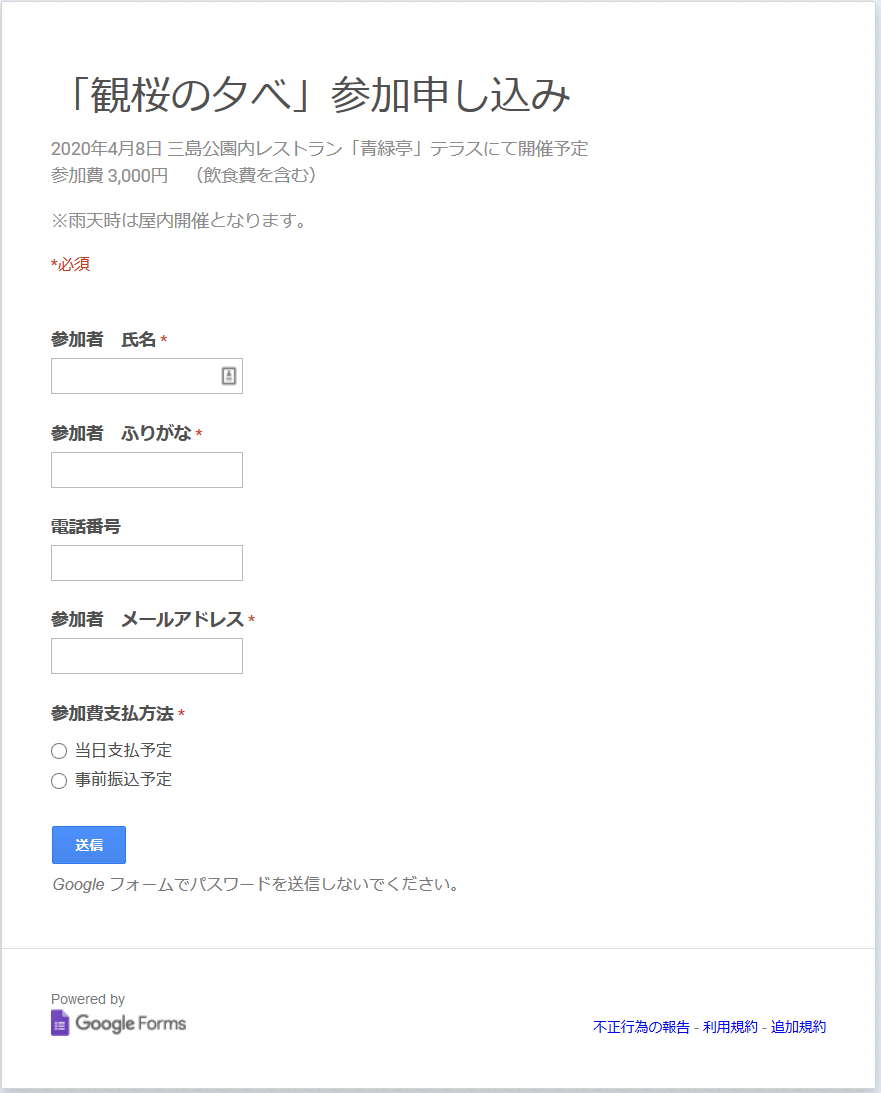Viewport: 881px width, 1093px height.
Task: Click the 参加者 ふりがな question label
Action: click(x=121, y=433)
